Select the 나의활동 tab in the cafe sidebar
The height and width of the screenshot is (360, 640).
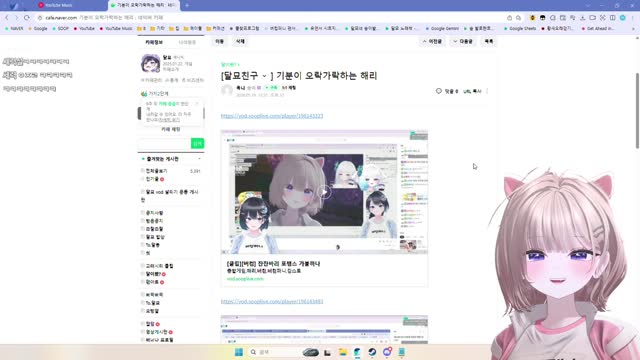tap(187, 42)
